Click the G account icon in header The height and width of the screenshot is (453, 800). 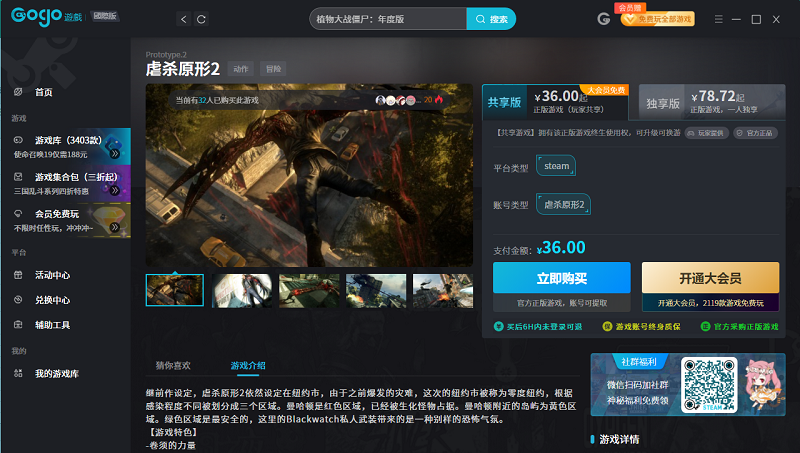[604, 19]
